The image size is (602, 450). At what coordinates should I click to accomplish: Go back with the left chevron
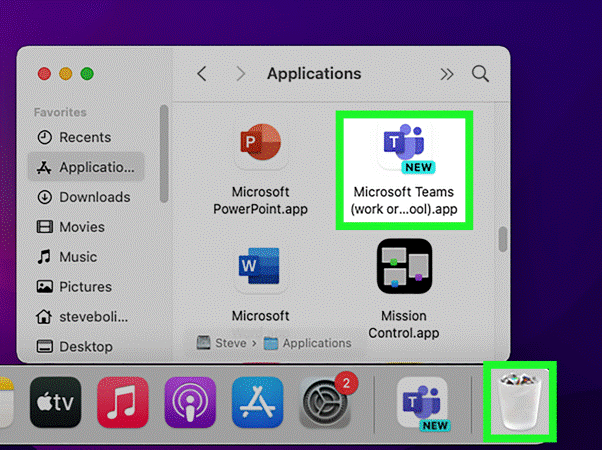coord(202,74)
